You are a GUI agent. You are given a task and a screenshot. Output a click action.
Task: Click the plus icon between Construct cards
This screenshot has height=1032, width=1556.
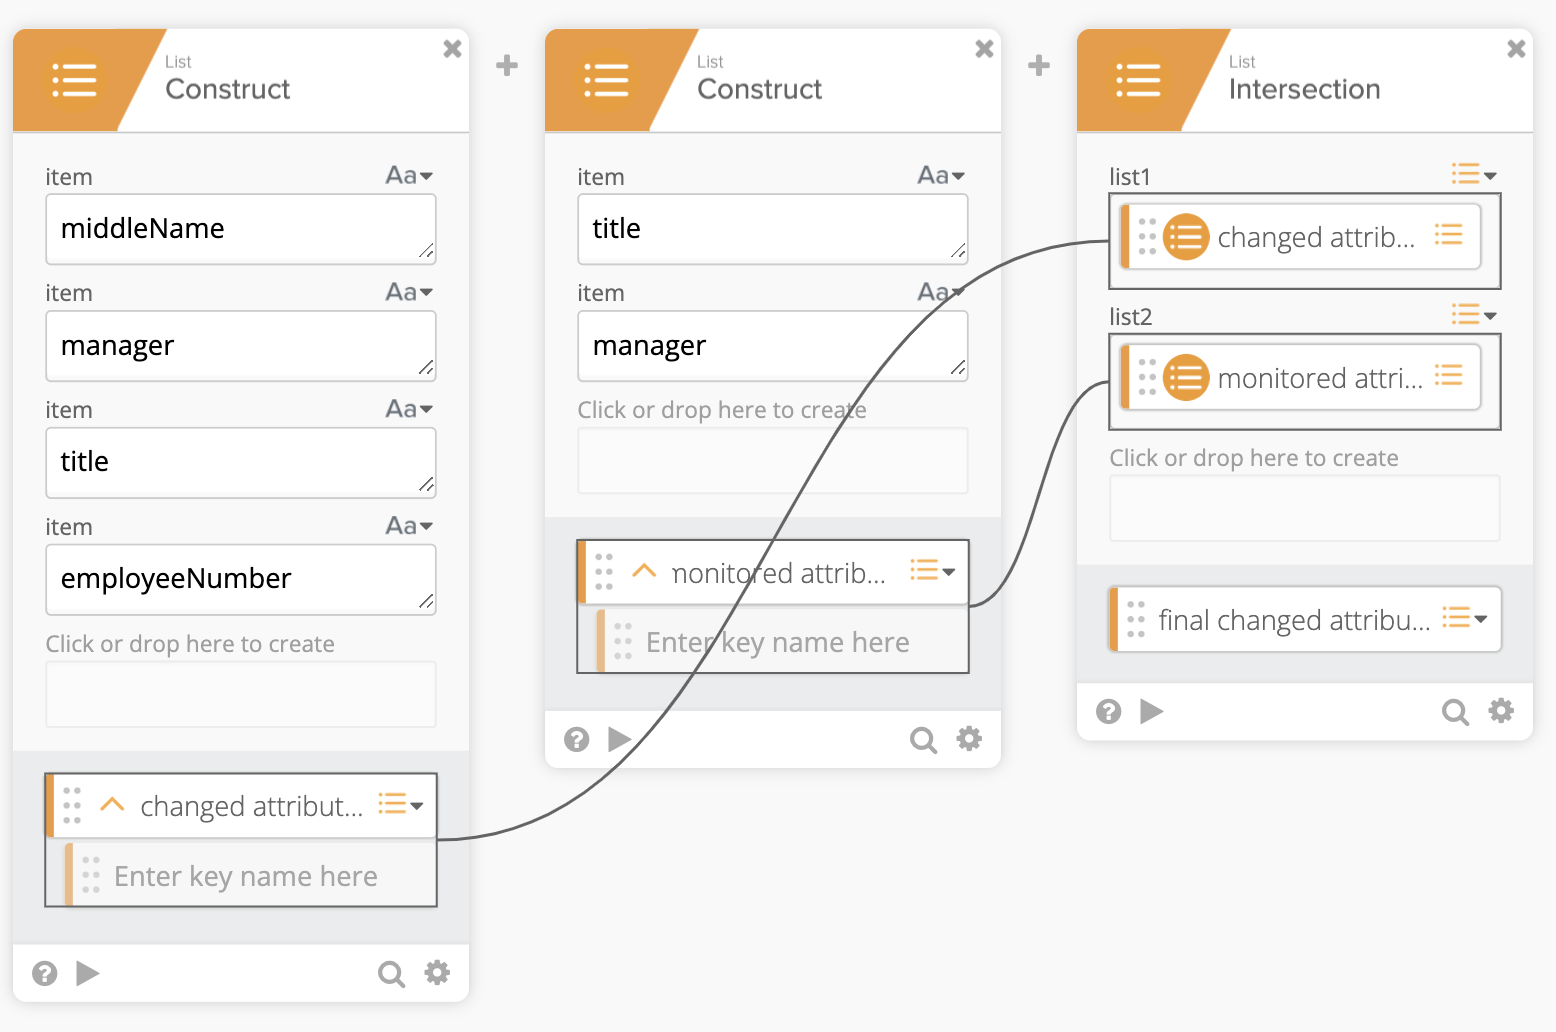tap(507, 66)
